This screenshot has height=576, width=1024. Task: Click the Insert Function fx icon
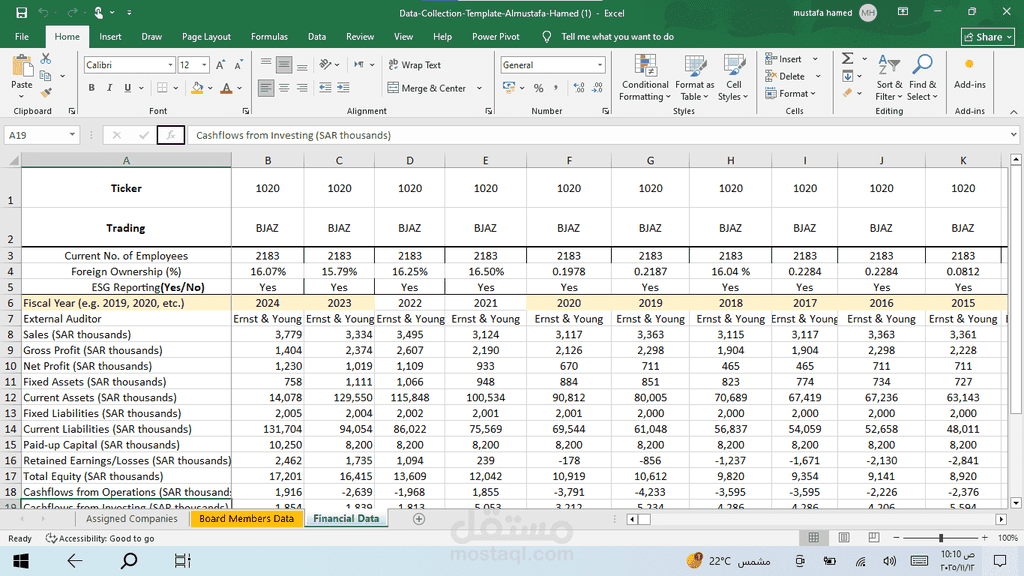[x=171, y=135]
